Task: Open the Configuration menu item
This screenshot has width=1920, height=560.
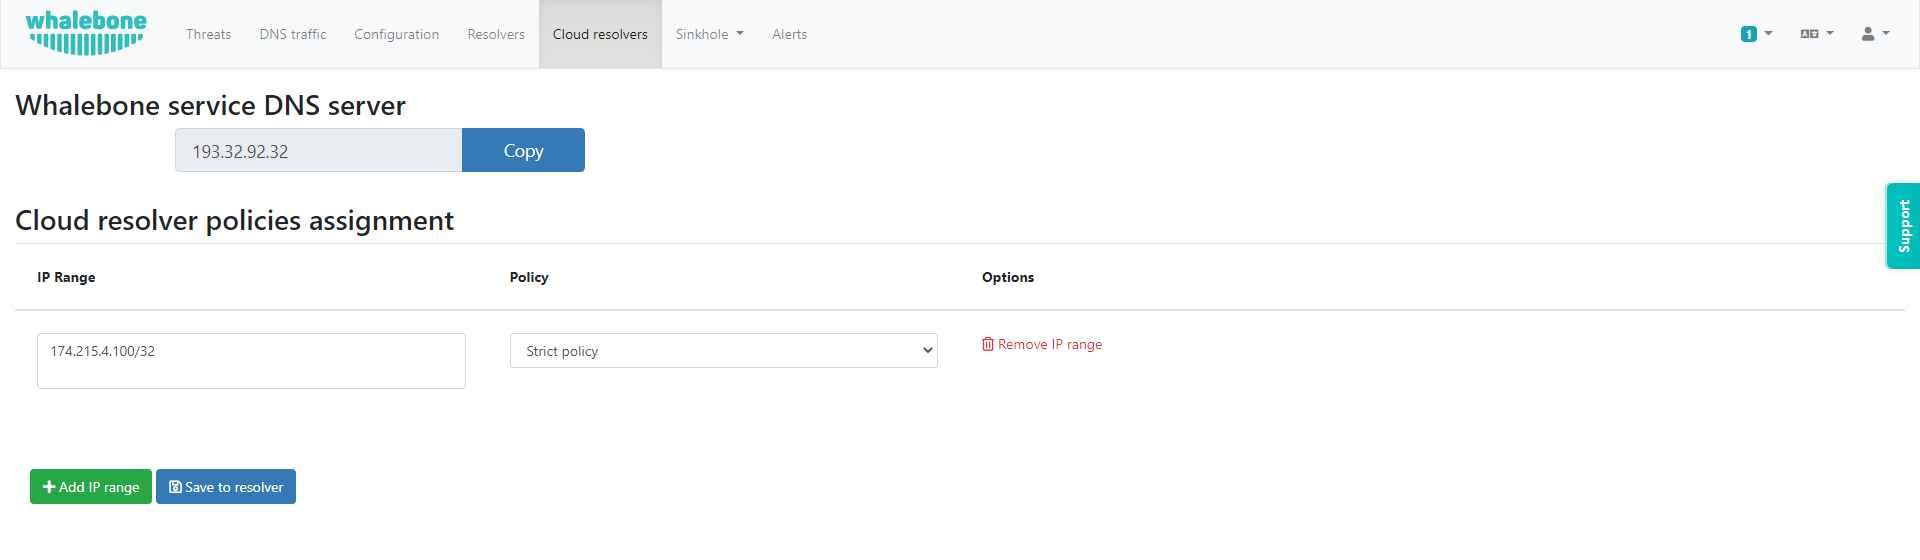Action: [396, 34]
